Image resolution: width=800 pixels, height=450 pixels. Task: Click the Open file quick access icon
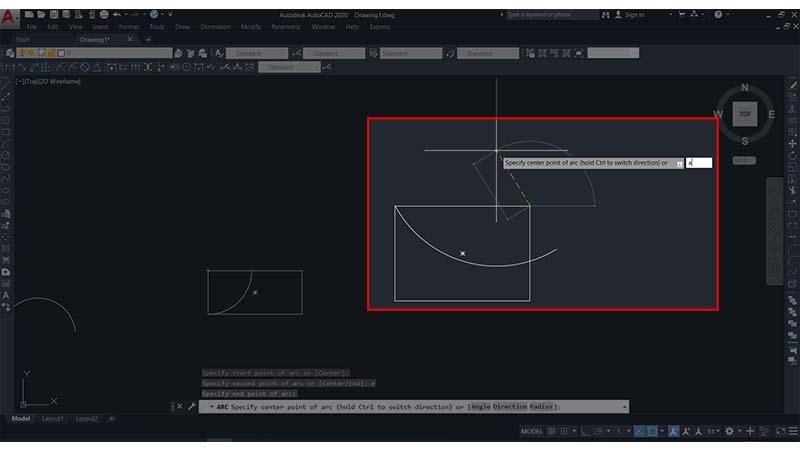[41, 14]
